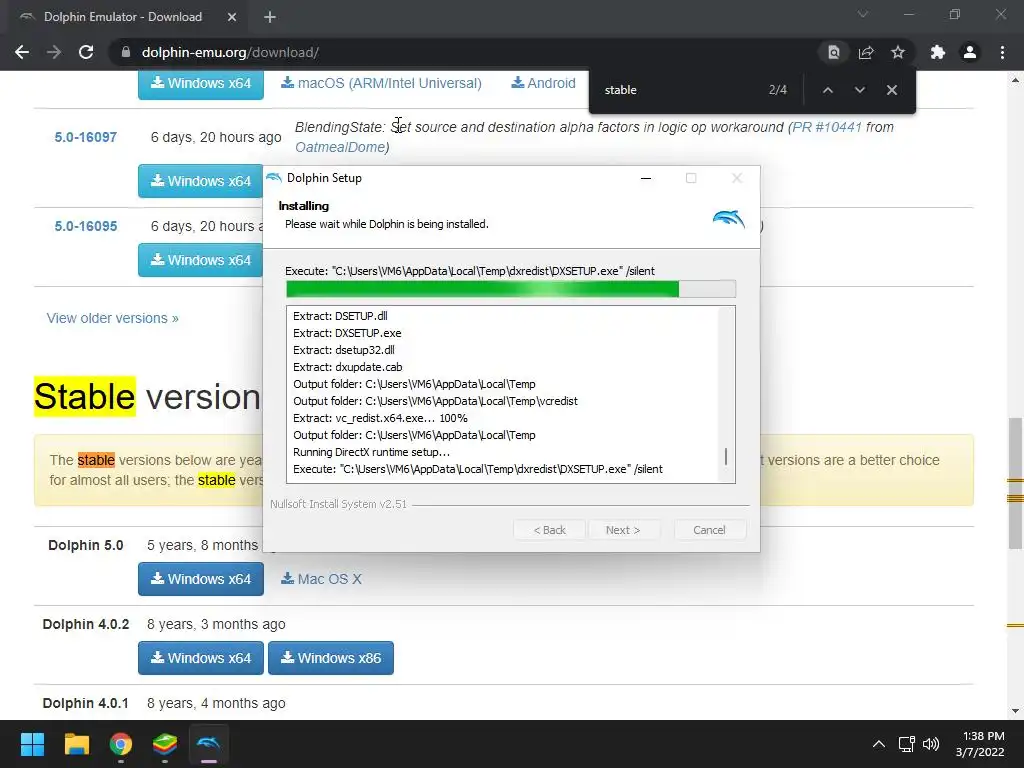Click the installer progress bar
Image resolution: width=1024 pixels, height=768 pixels.
pos(511,289)
